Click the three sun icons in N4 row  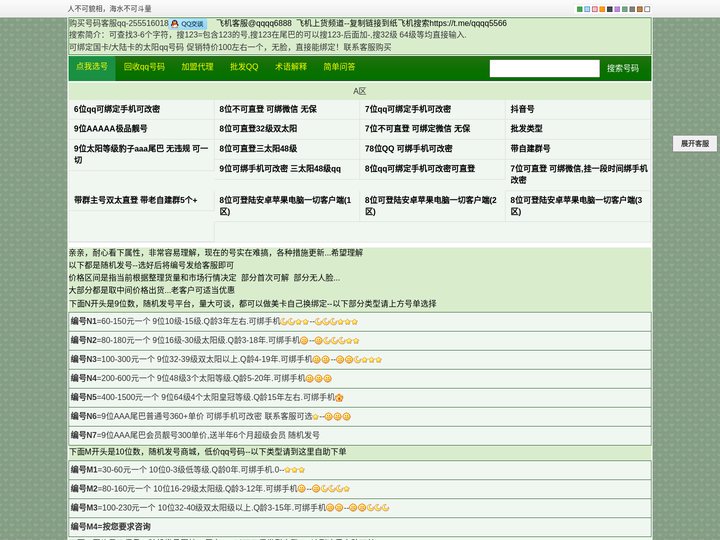(319, 379)
